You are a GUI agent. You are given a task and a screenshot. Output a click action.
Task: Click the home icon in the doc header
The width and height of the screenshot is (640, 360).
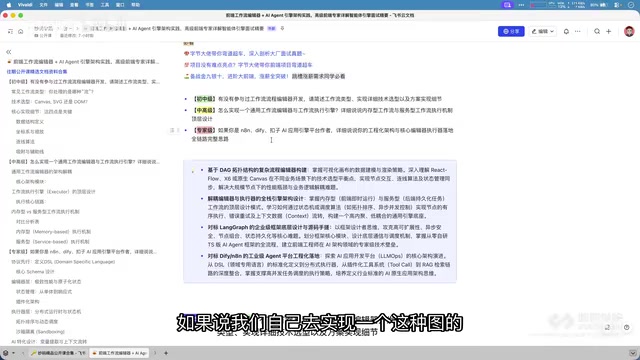click(20, 31)
